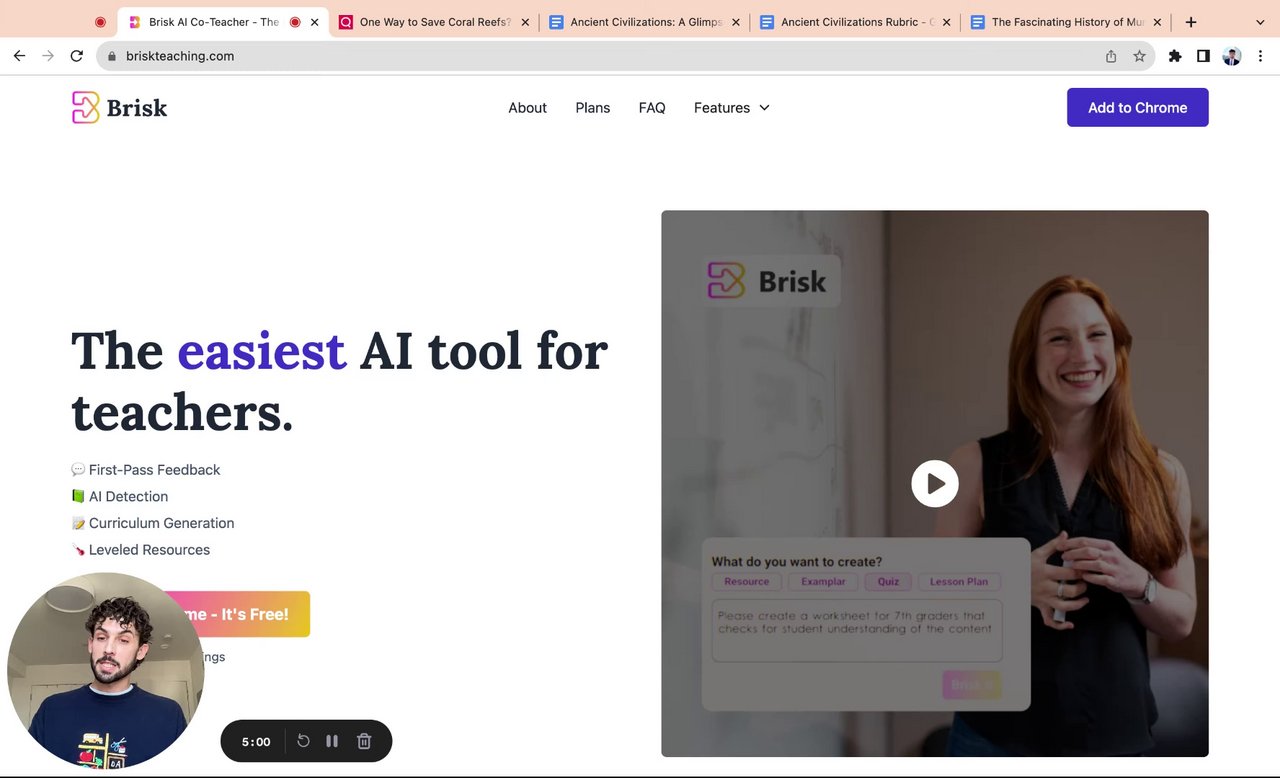Close The Fascinating History tab

(x=1157, y=22)
